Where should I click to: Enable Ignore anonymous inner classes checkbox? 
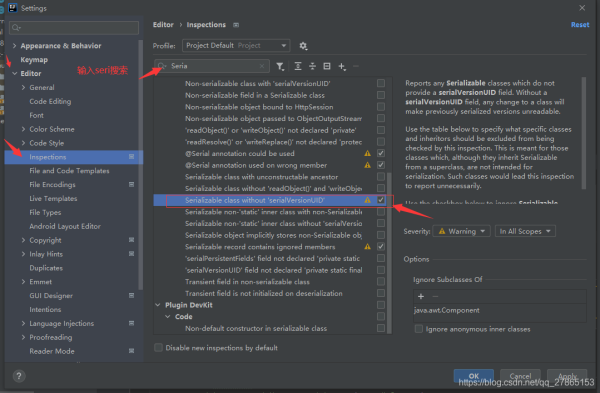[419, 329]
